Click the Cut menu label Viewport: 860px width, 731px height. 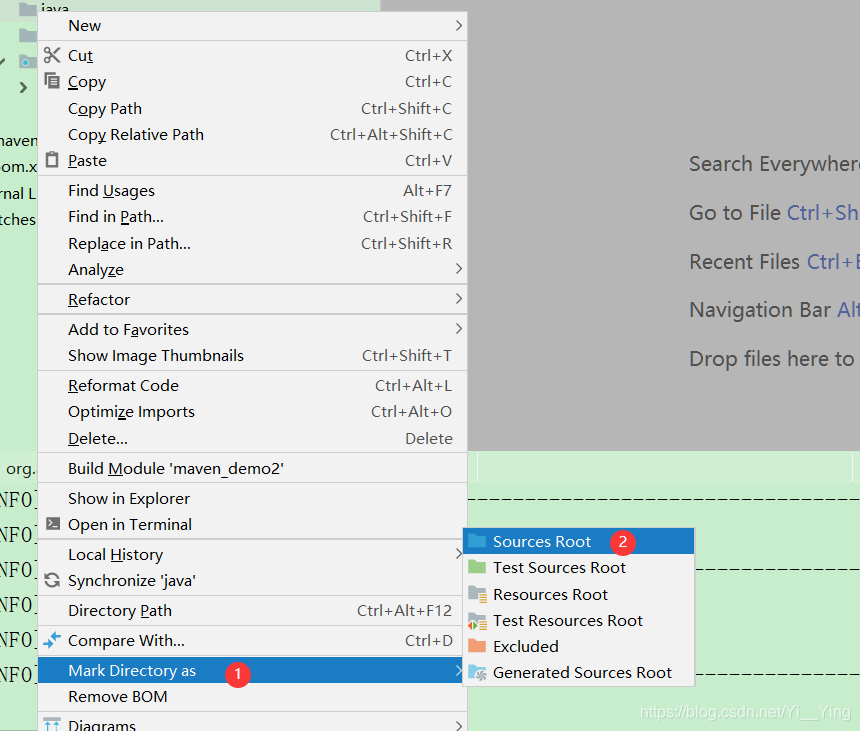pos(81,55)
